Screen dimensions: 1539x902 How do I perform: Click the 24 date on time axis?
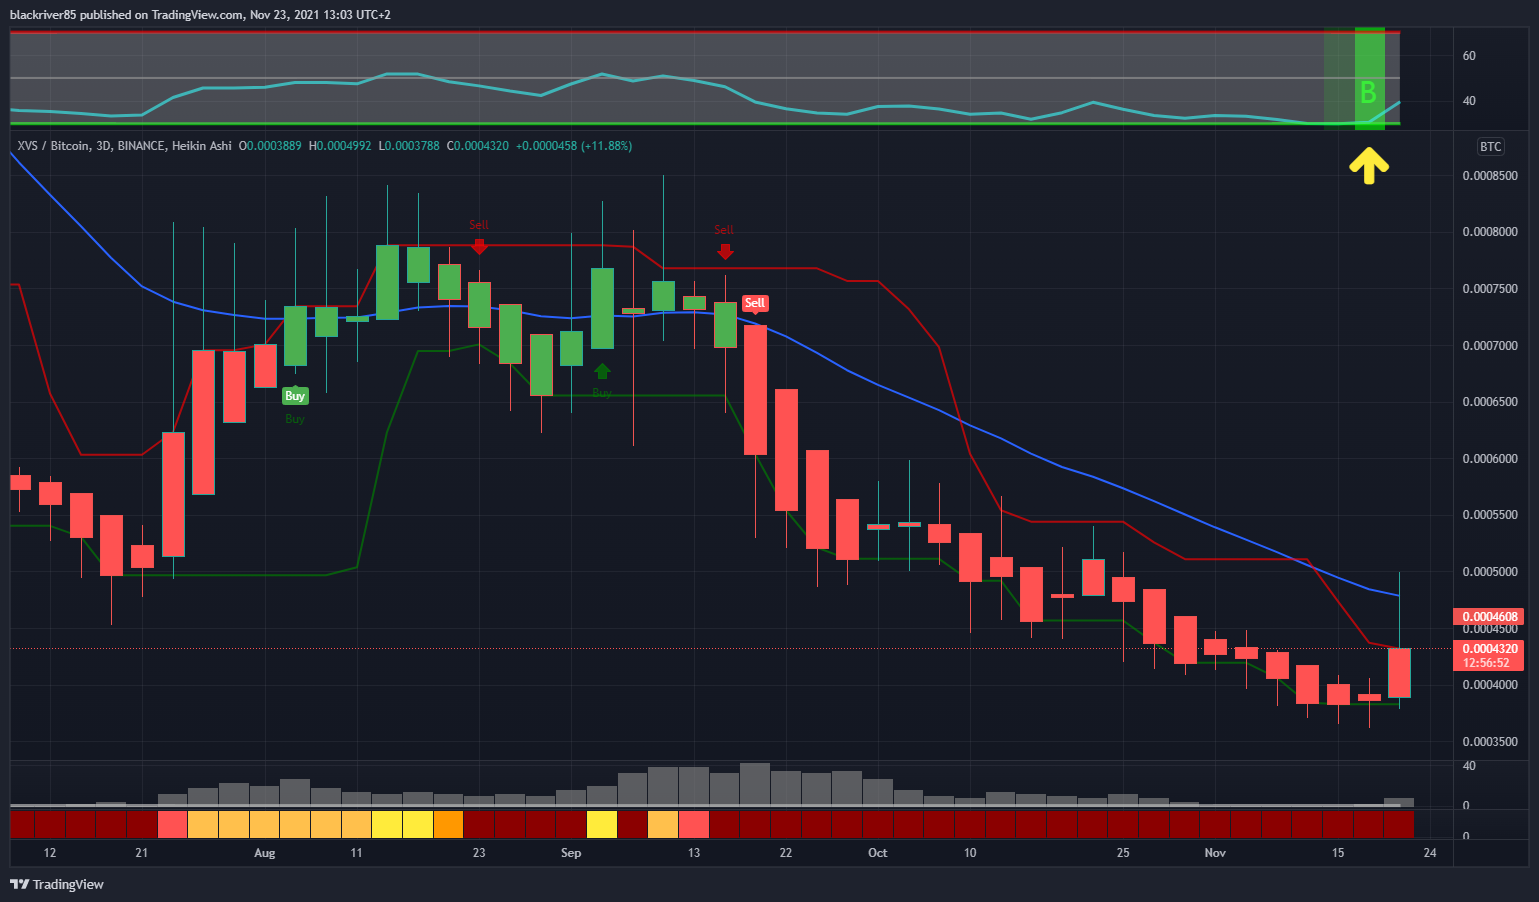tap(1430, 853)
